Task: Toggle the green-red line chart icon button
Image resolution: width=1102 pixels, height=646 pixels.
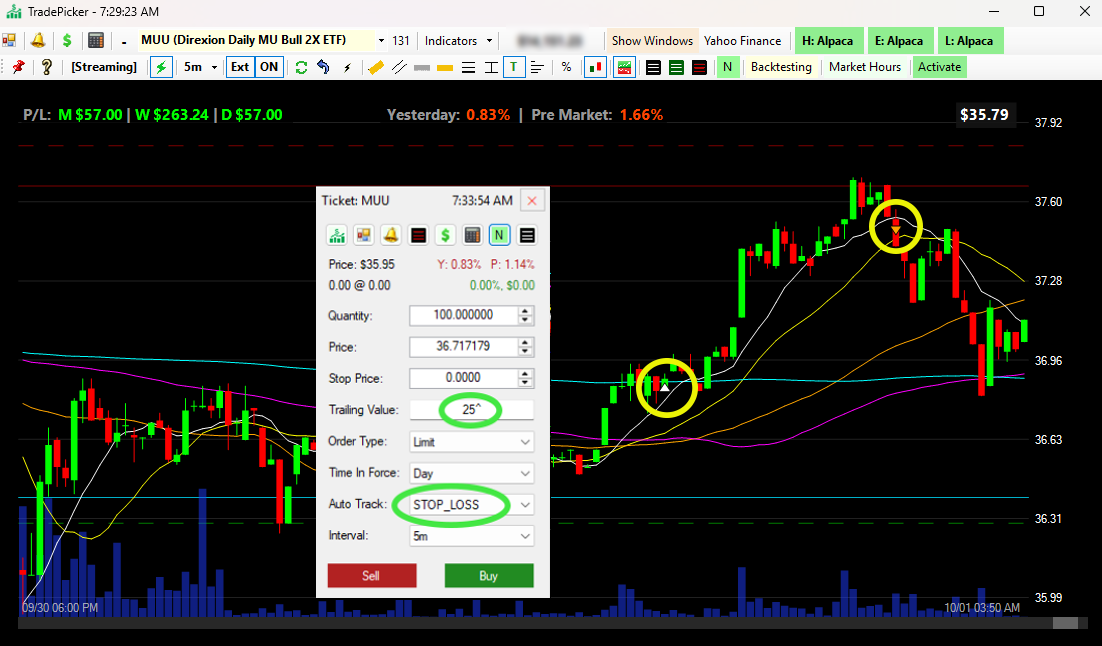Action: point(624,67)
